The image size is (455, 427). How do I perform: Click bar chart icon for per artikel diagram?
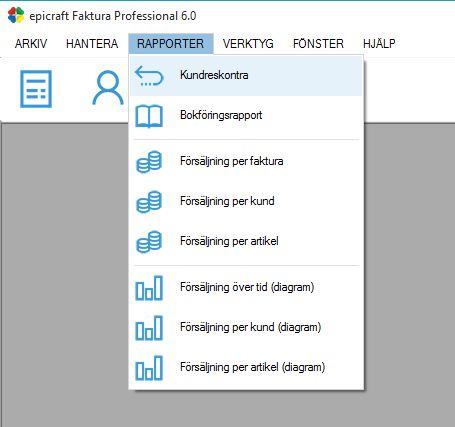click(149, 368)
